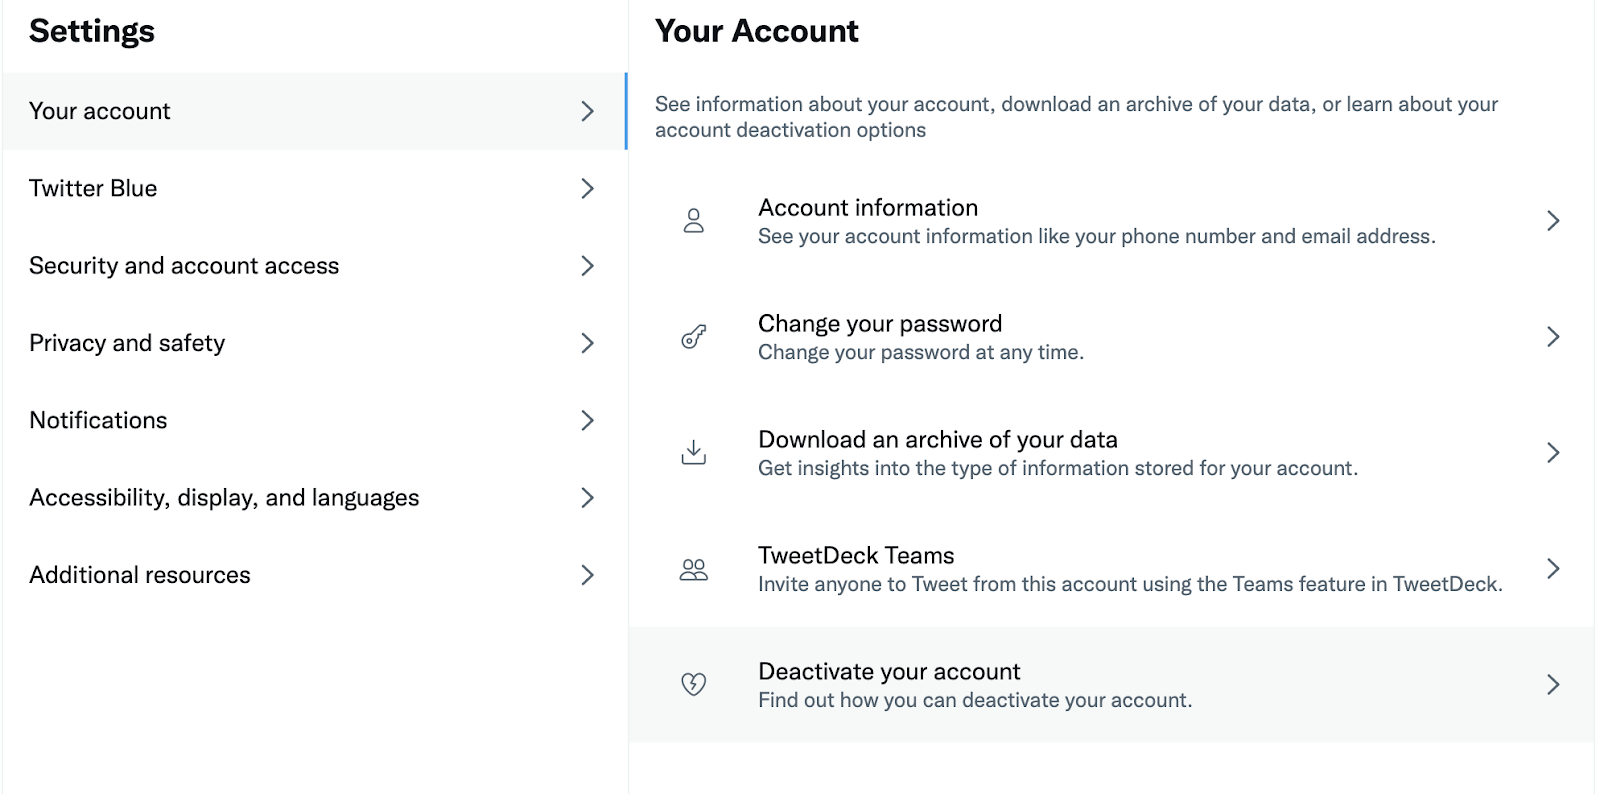
Task: Expand chevron next to Account information
Action: pyautogui.click(x=1552, y=221)
